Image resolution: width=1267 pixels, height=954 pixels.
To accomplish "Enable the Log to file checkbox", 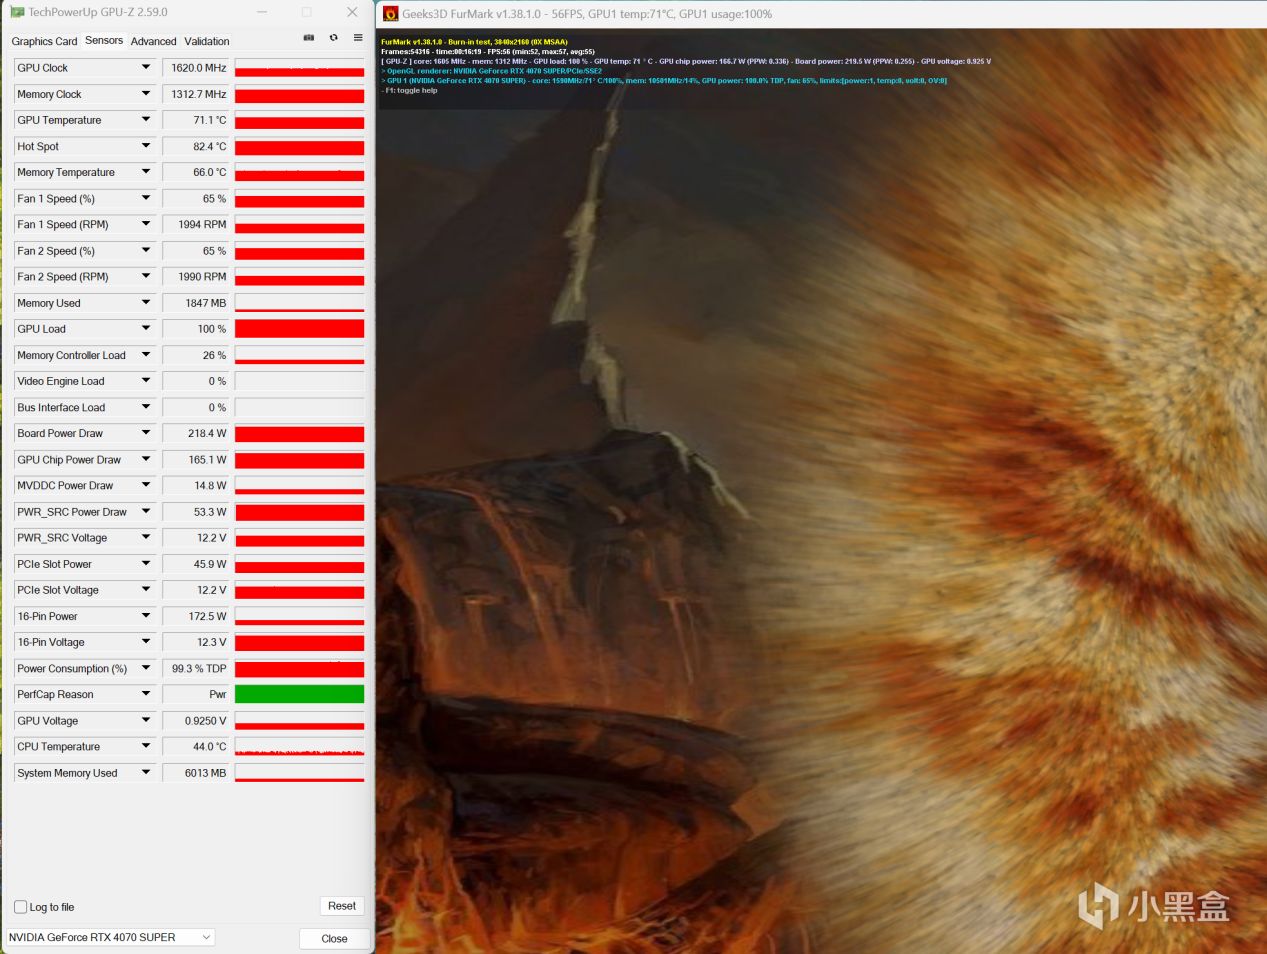I will click(20, 907).
